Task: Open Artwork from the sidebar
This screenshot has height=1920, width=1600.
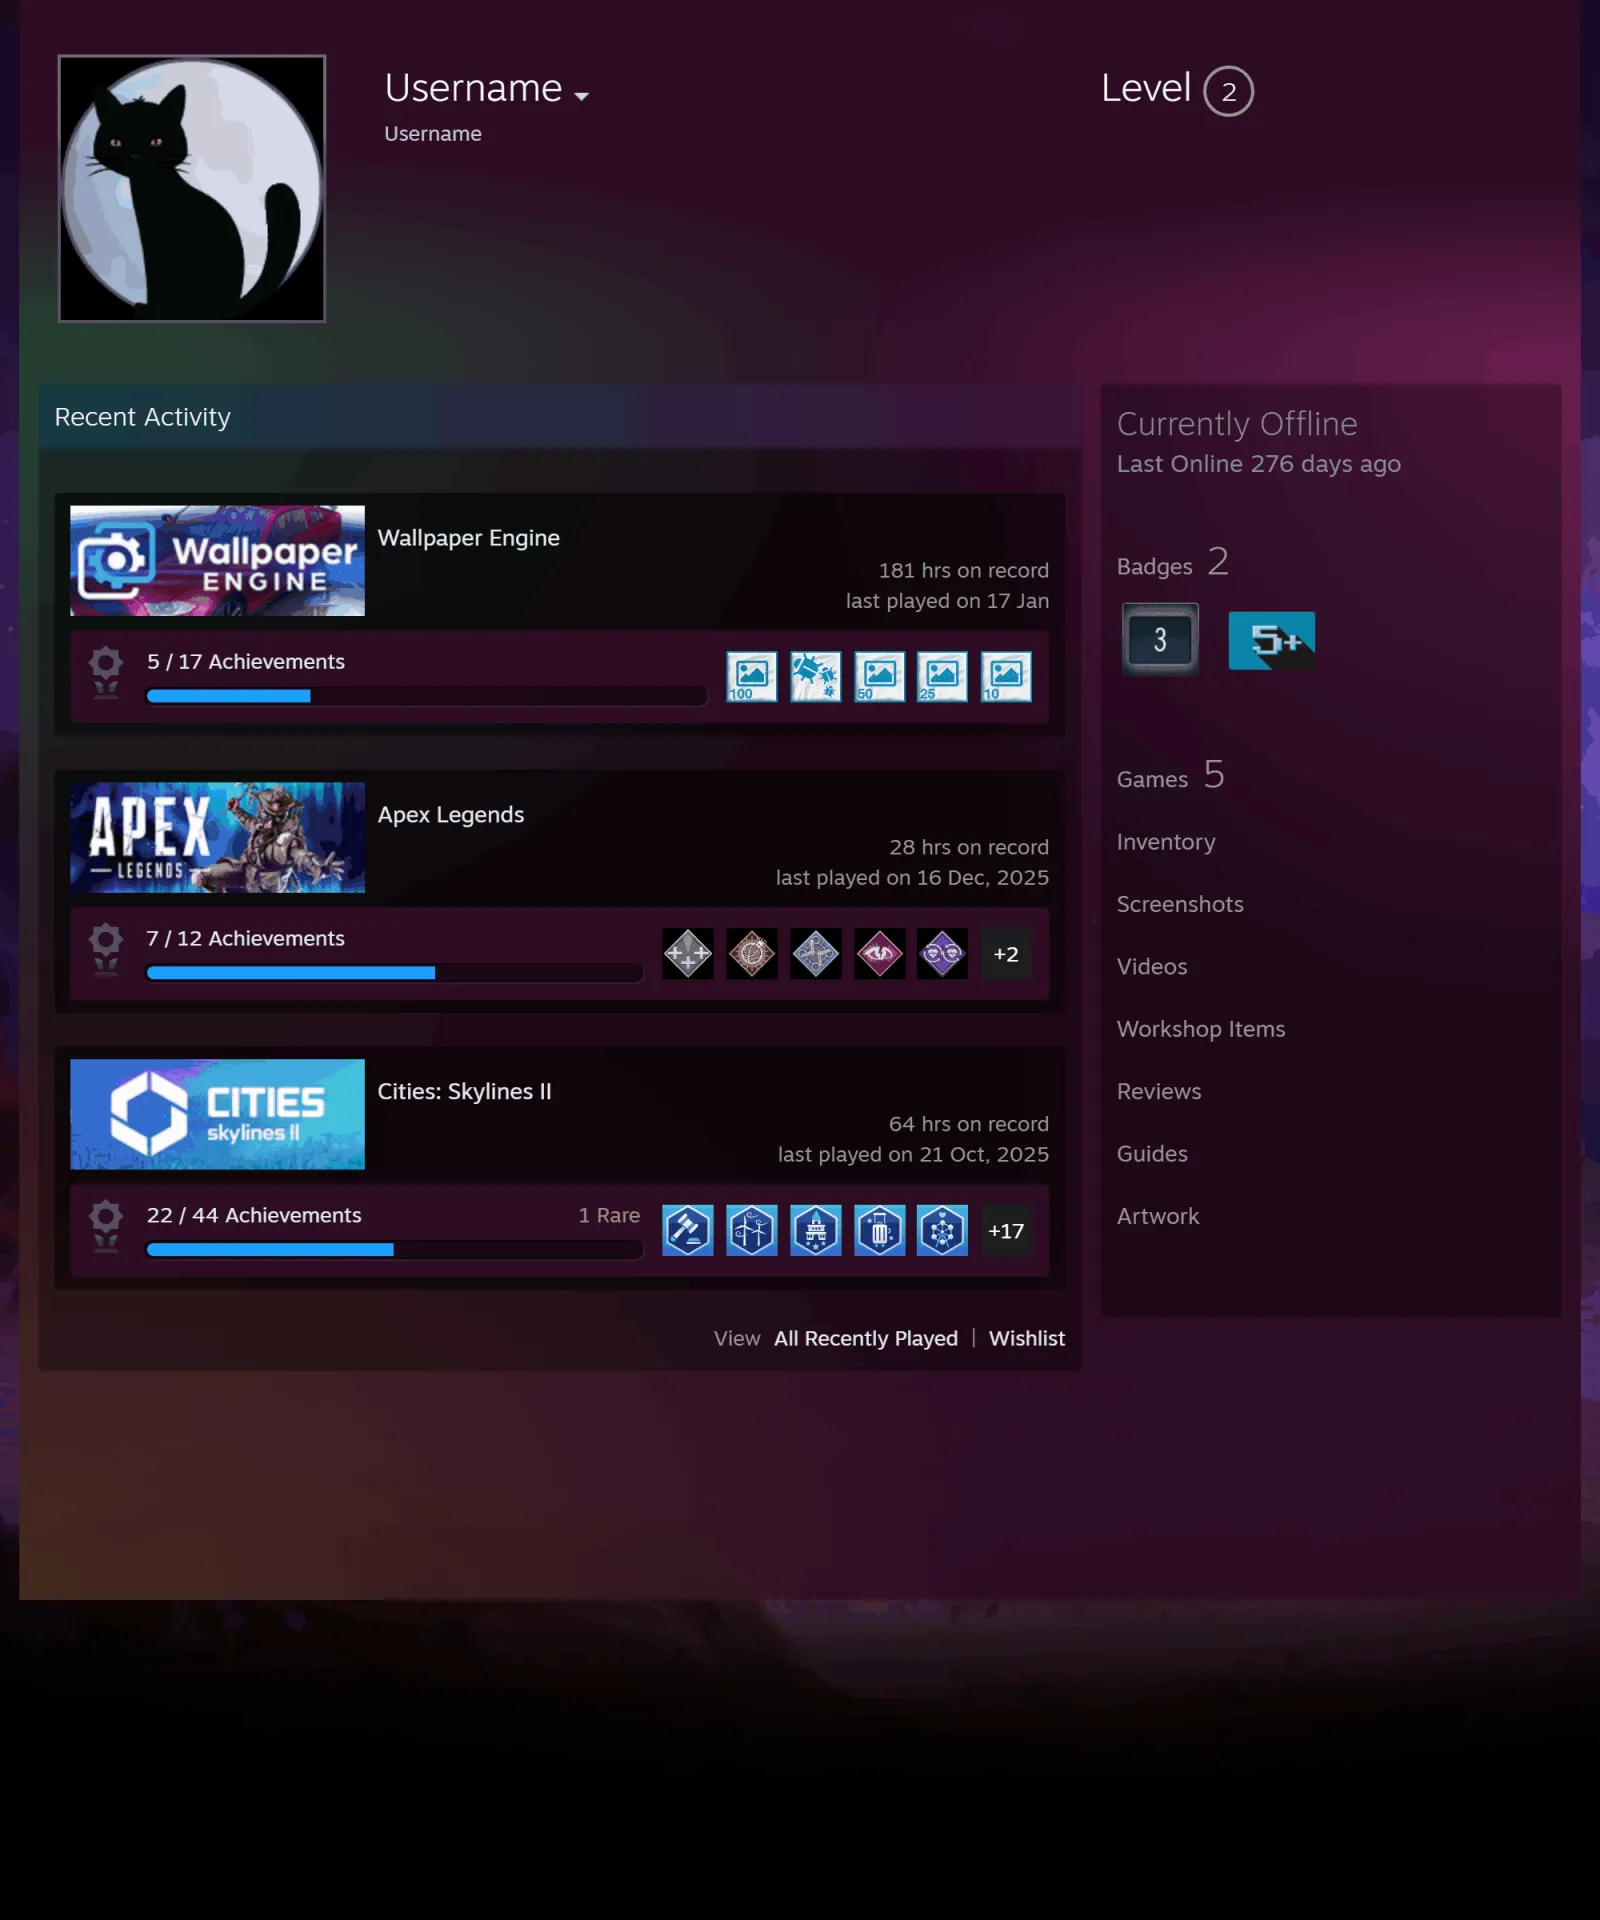Action: click(x=1158, y=1217)
